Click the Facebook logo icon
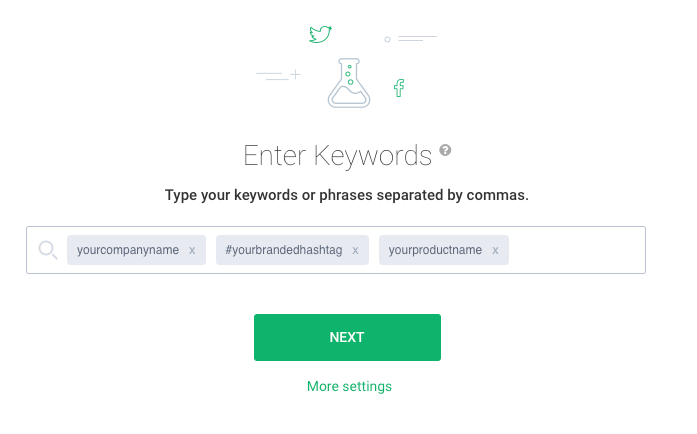The width and height of the screenshot is (697, 434). coord(399,88)
